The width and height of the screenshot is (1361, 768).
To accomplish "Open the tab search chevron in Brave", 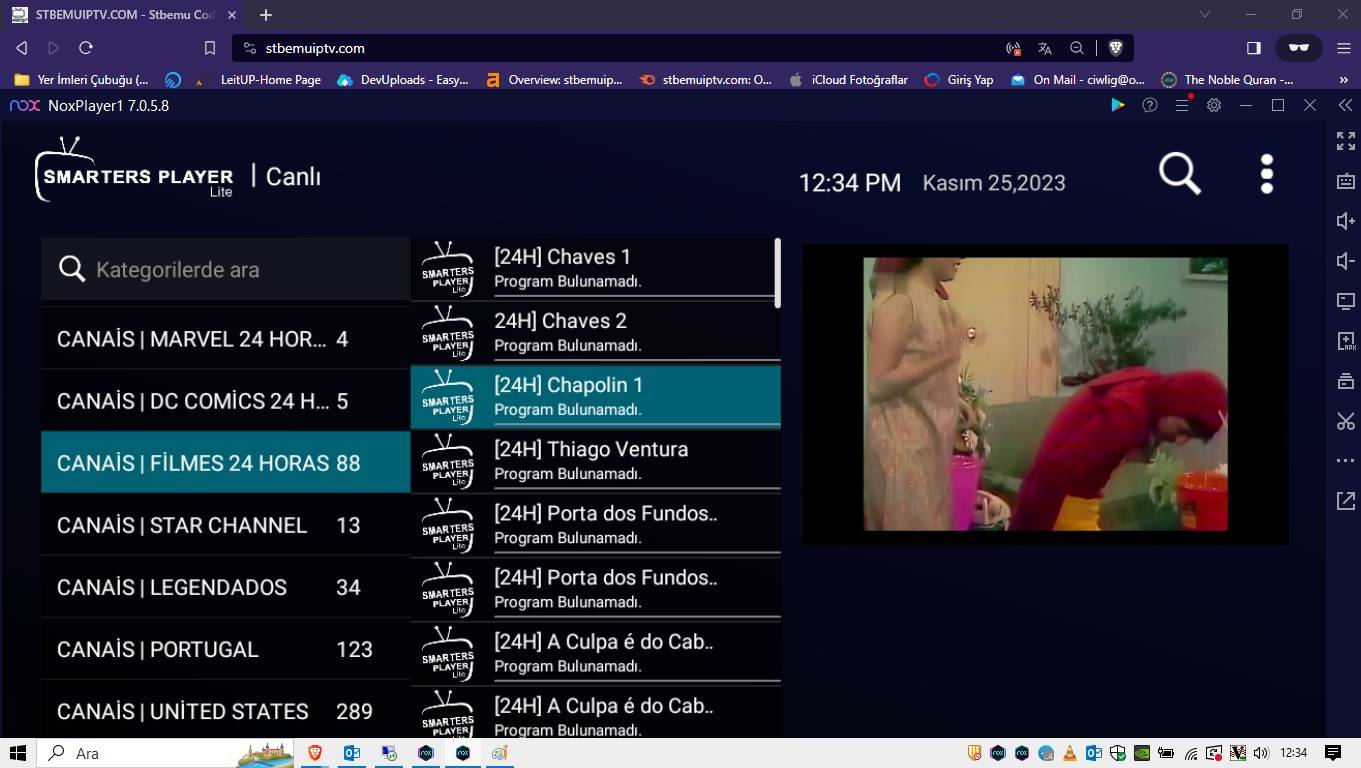I will click(x=1205, y=15).
